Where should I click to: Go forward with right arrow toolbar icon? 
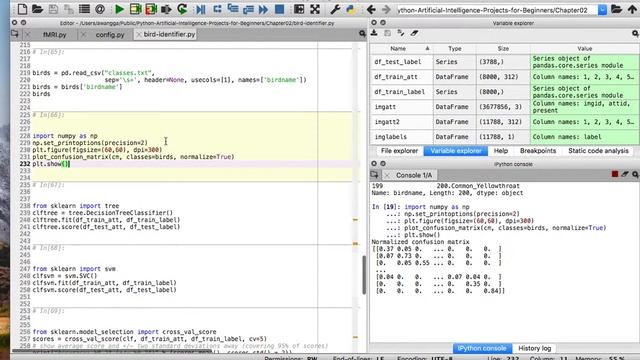(x=386, y=9)
